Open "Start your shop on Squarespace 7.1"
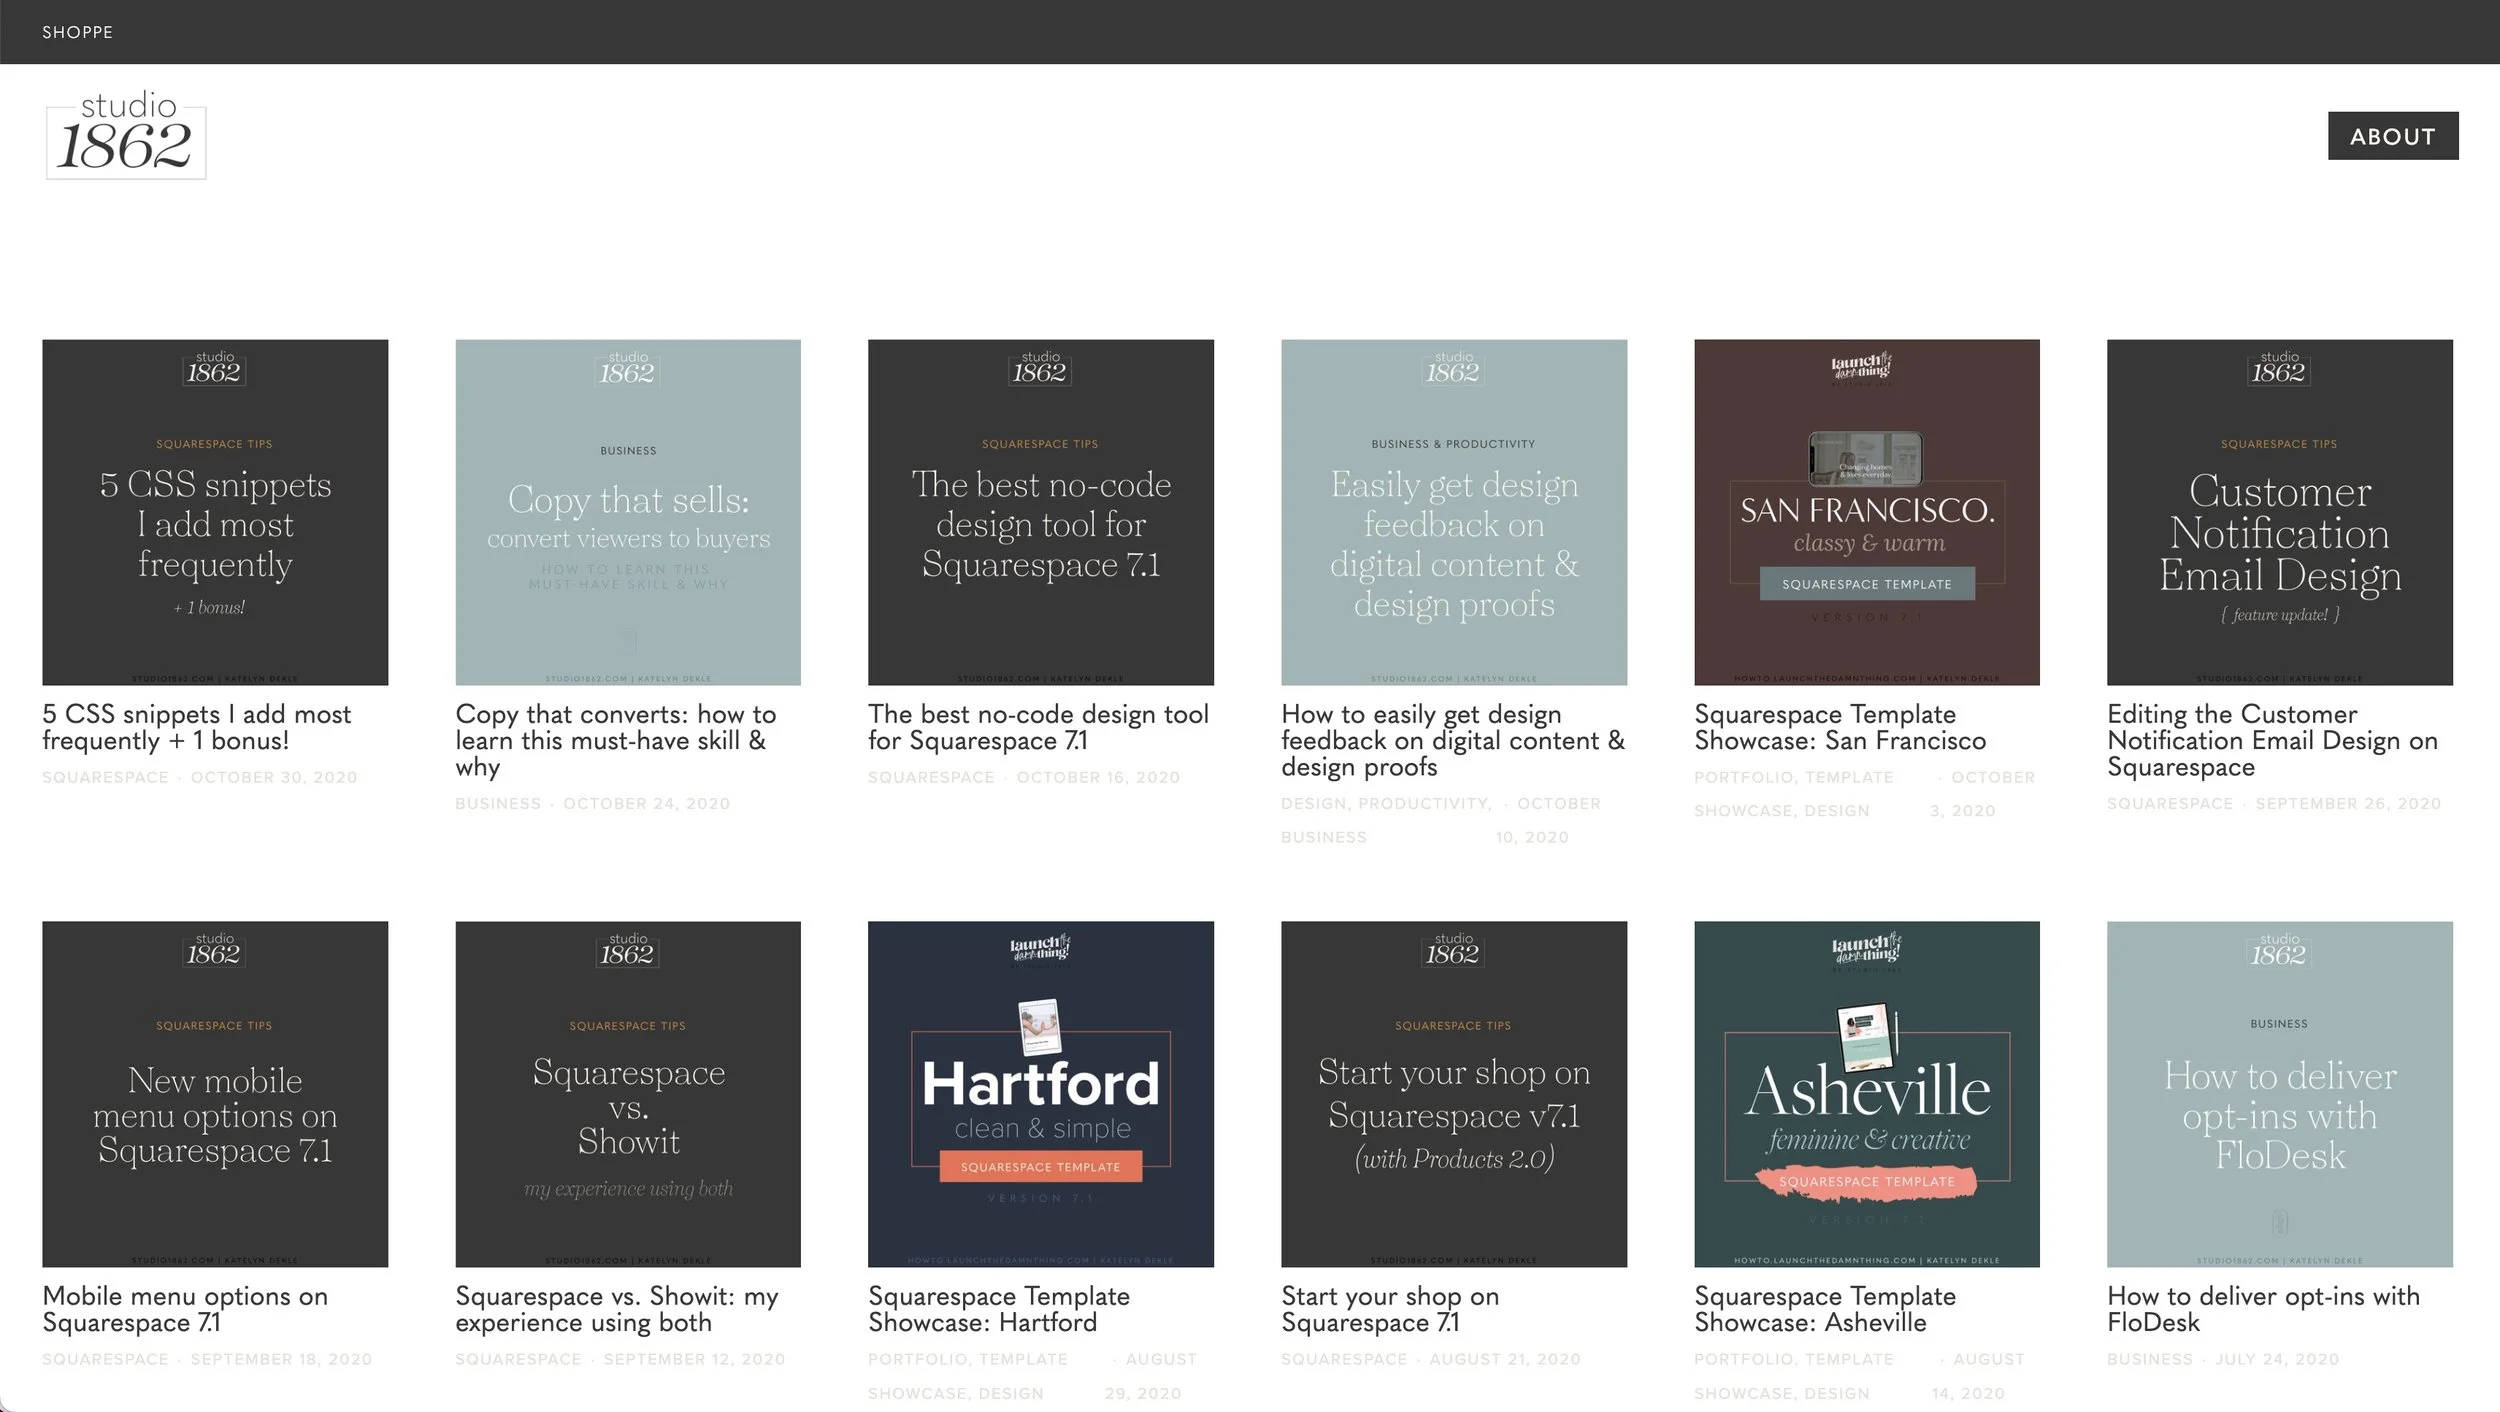Image resolution: width=2500 pixels, height=1412 pixels. pyautogui.click(x=1389, y=1309)
